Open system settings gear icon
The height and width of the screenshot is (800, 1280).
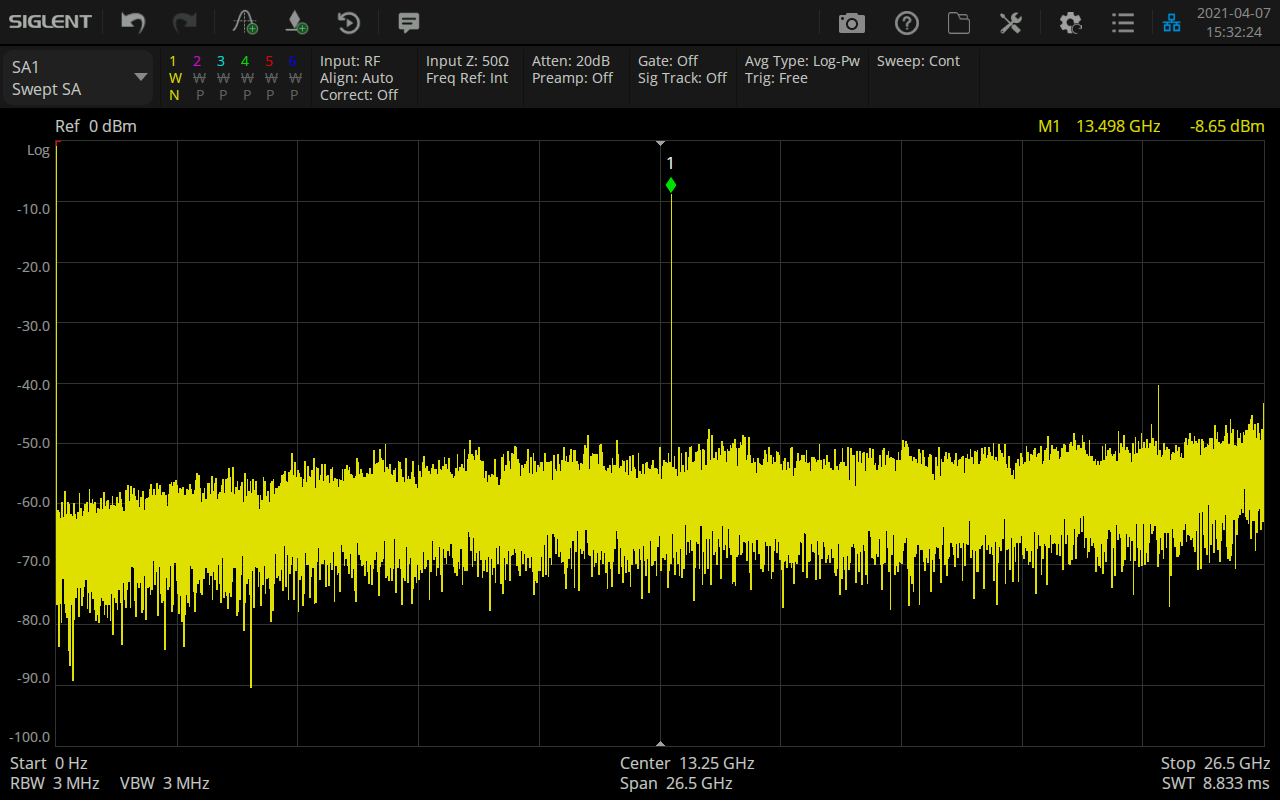coord(1071,23)
